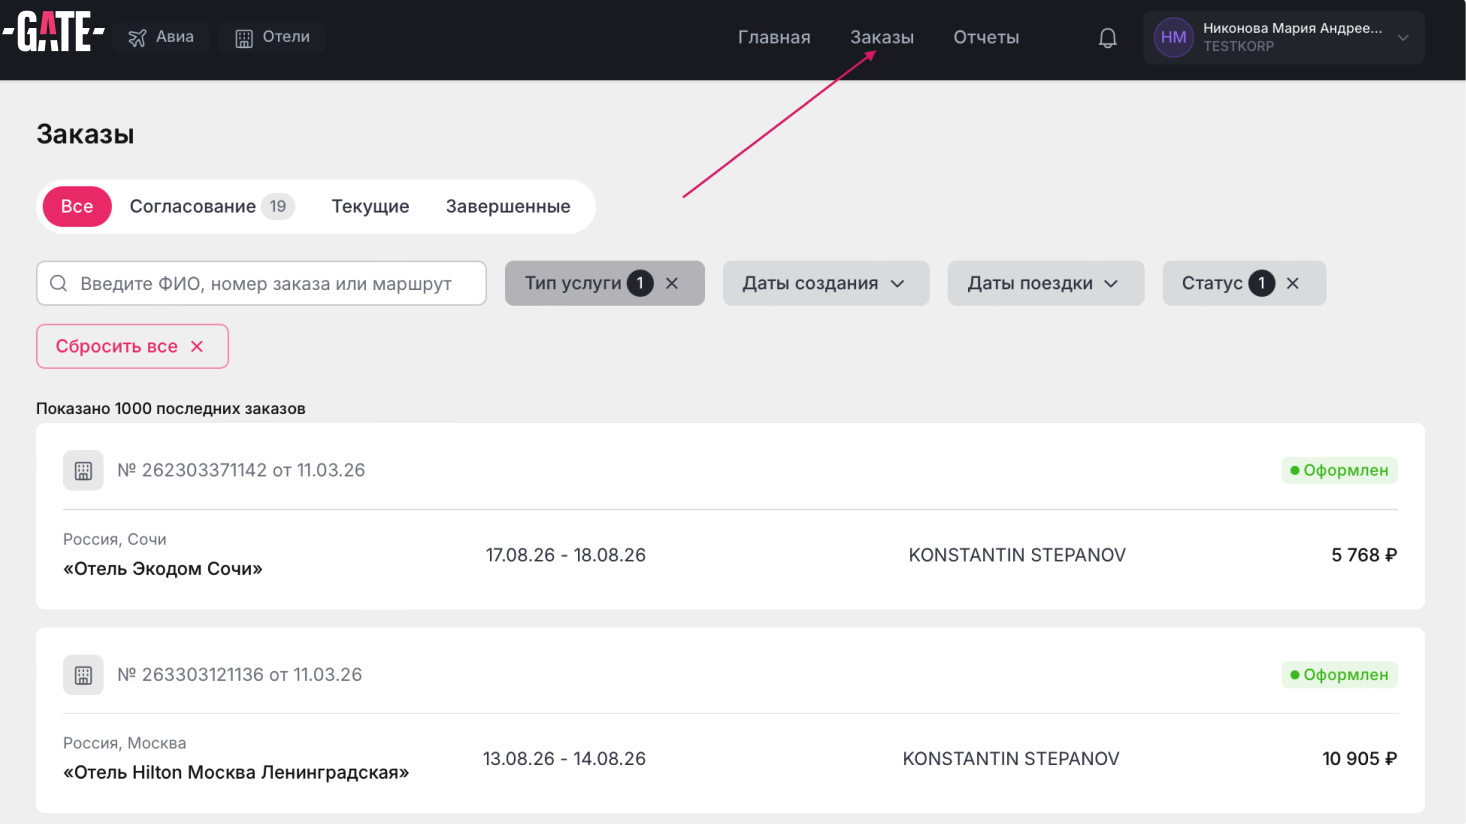This screenshot has height=824, width=1466.
Task: Open the Отчеты menu item
Action: pos(986,38)
